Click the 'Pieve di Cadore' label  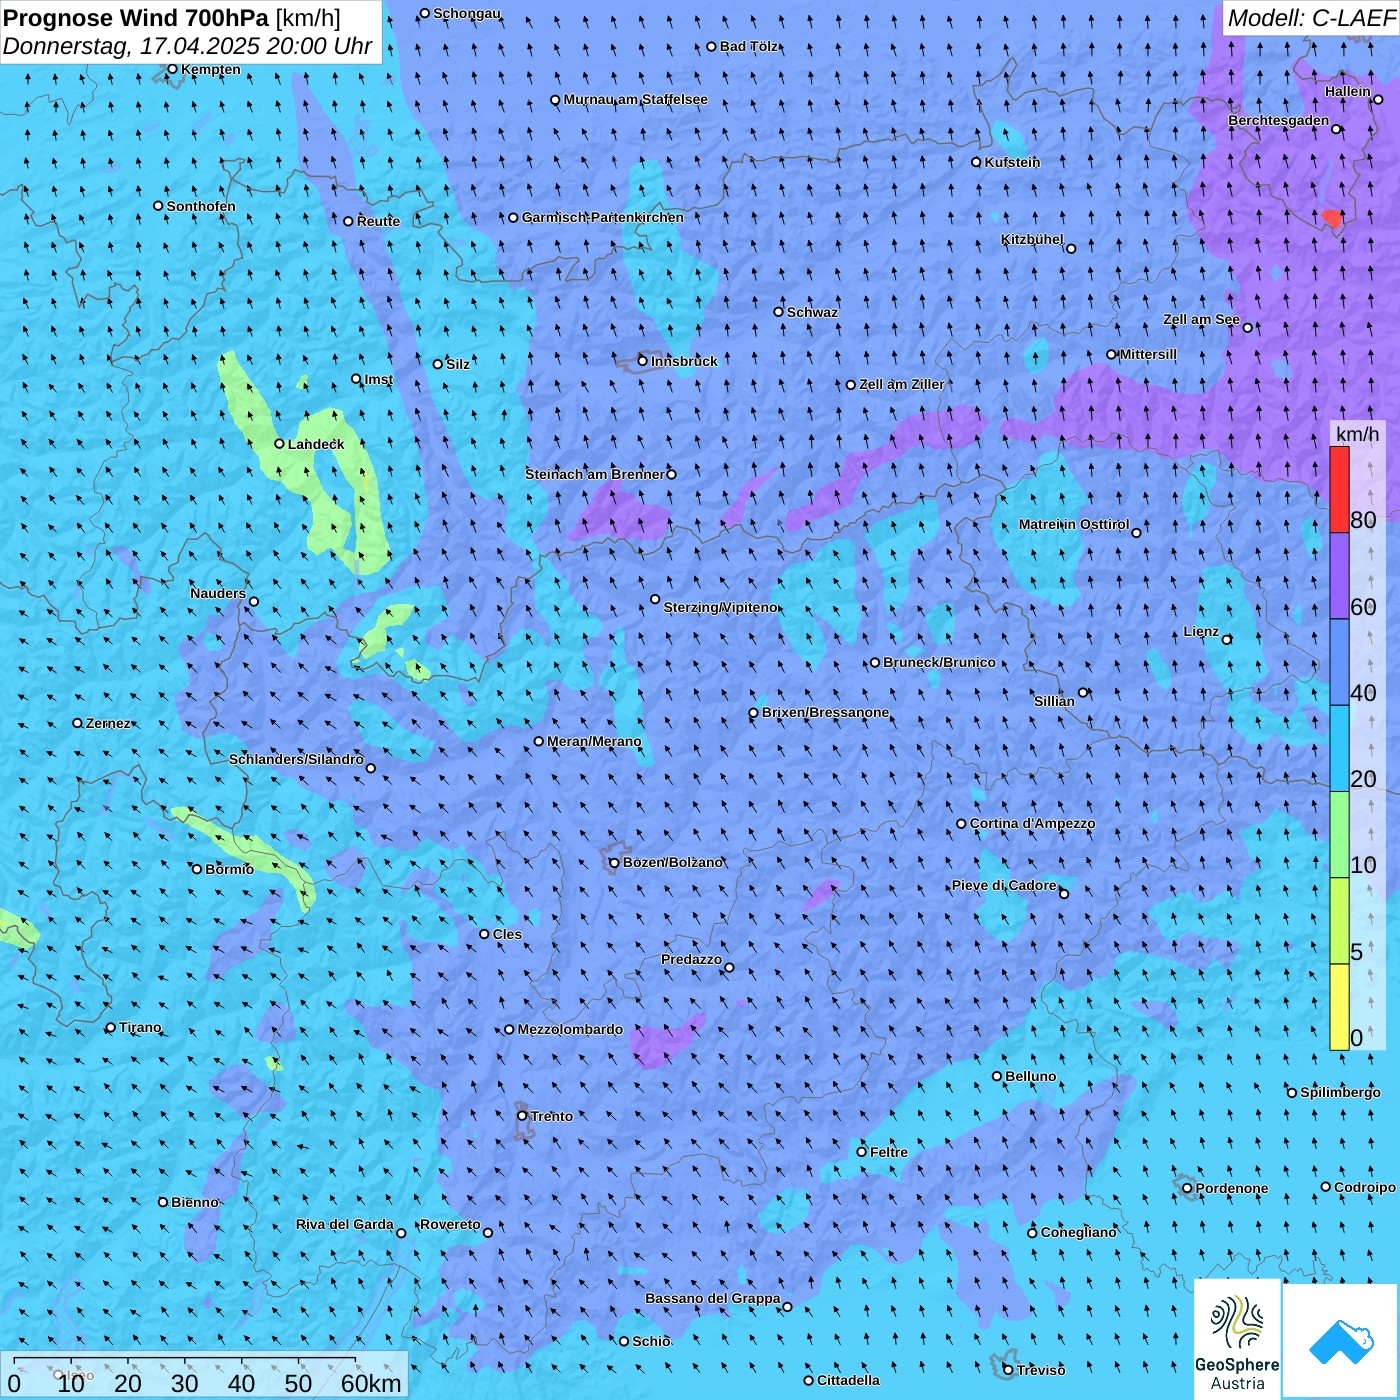1004,885
